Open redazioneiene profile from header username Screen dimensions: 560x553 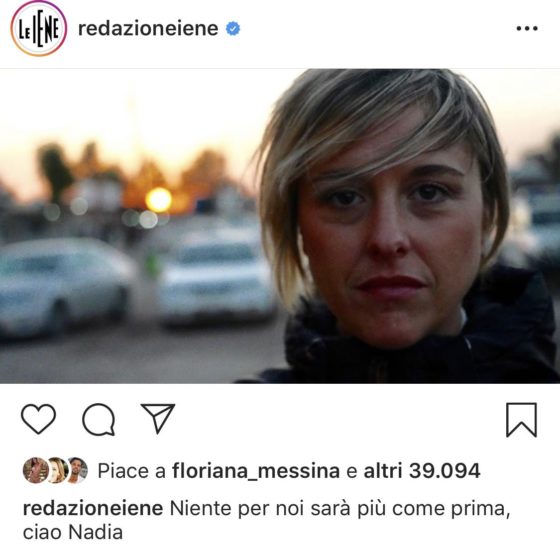pos(148,29)
